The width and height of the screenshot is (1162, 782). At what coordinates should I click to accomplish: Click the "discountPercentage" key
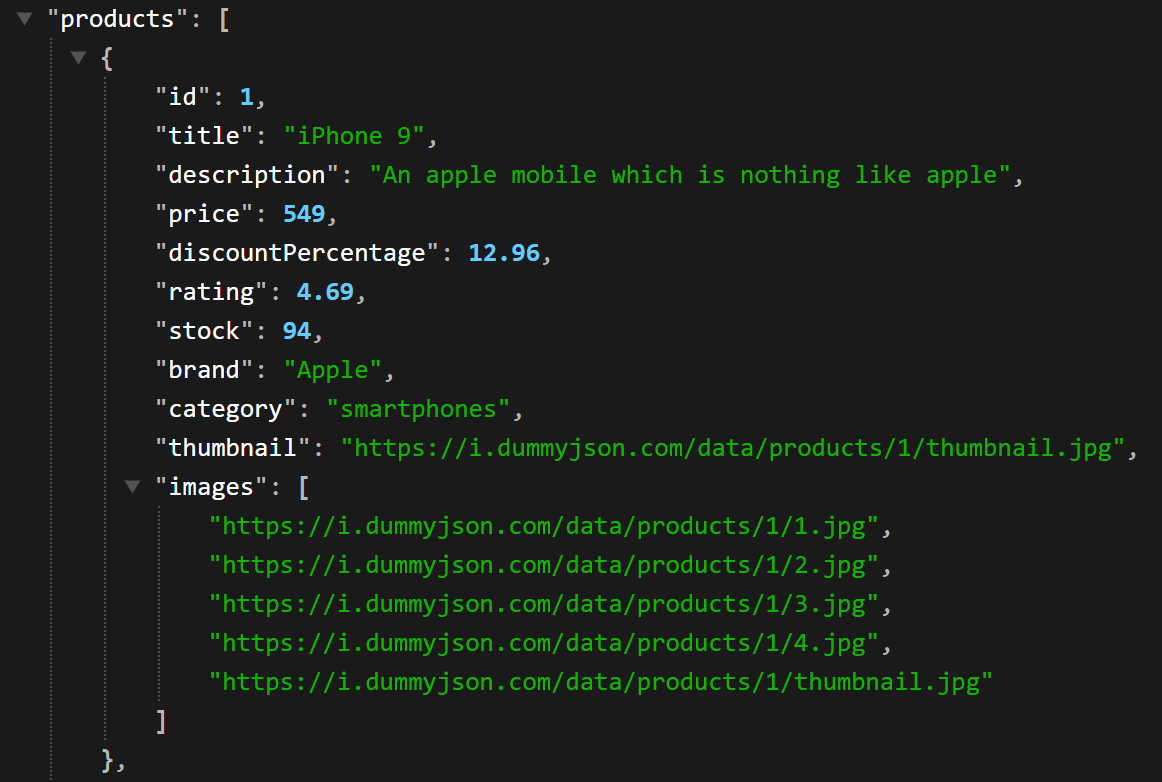[296, 253]
